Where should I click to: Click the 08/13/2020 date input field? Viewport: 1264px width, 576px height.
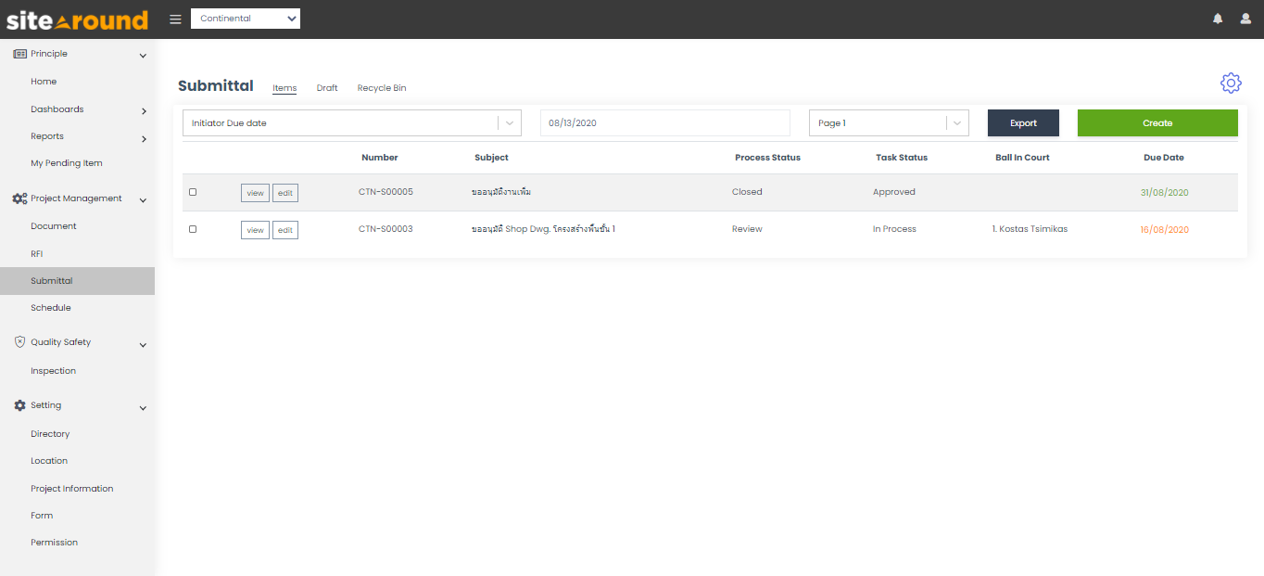pos(664,123)
